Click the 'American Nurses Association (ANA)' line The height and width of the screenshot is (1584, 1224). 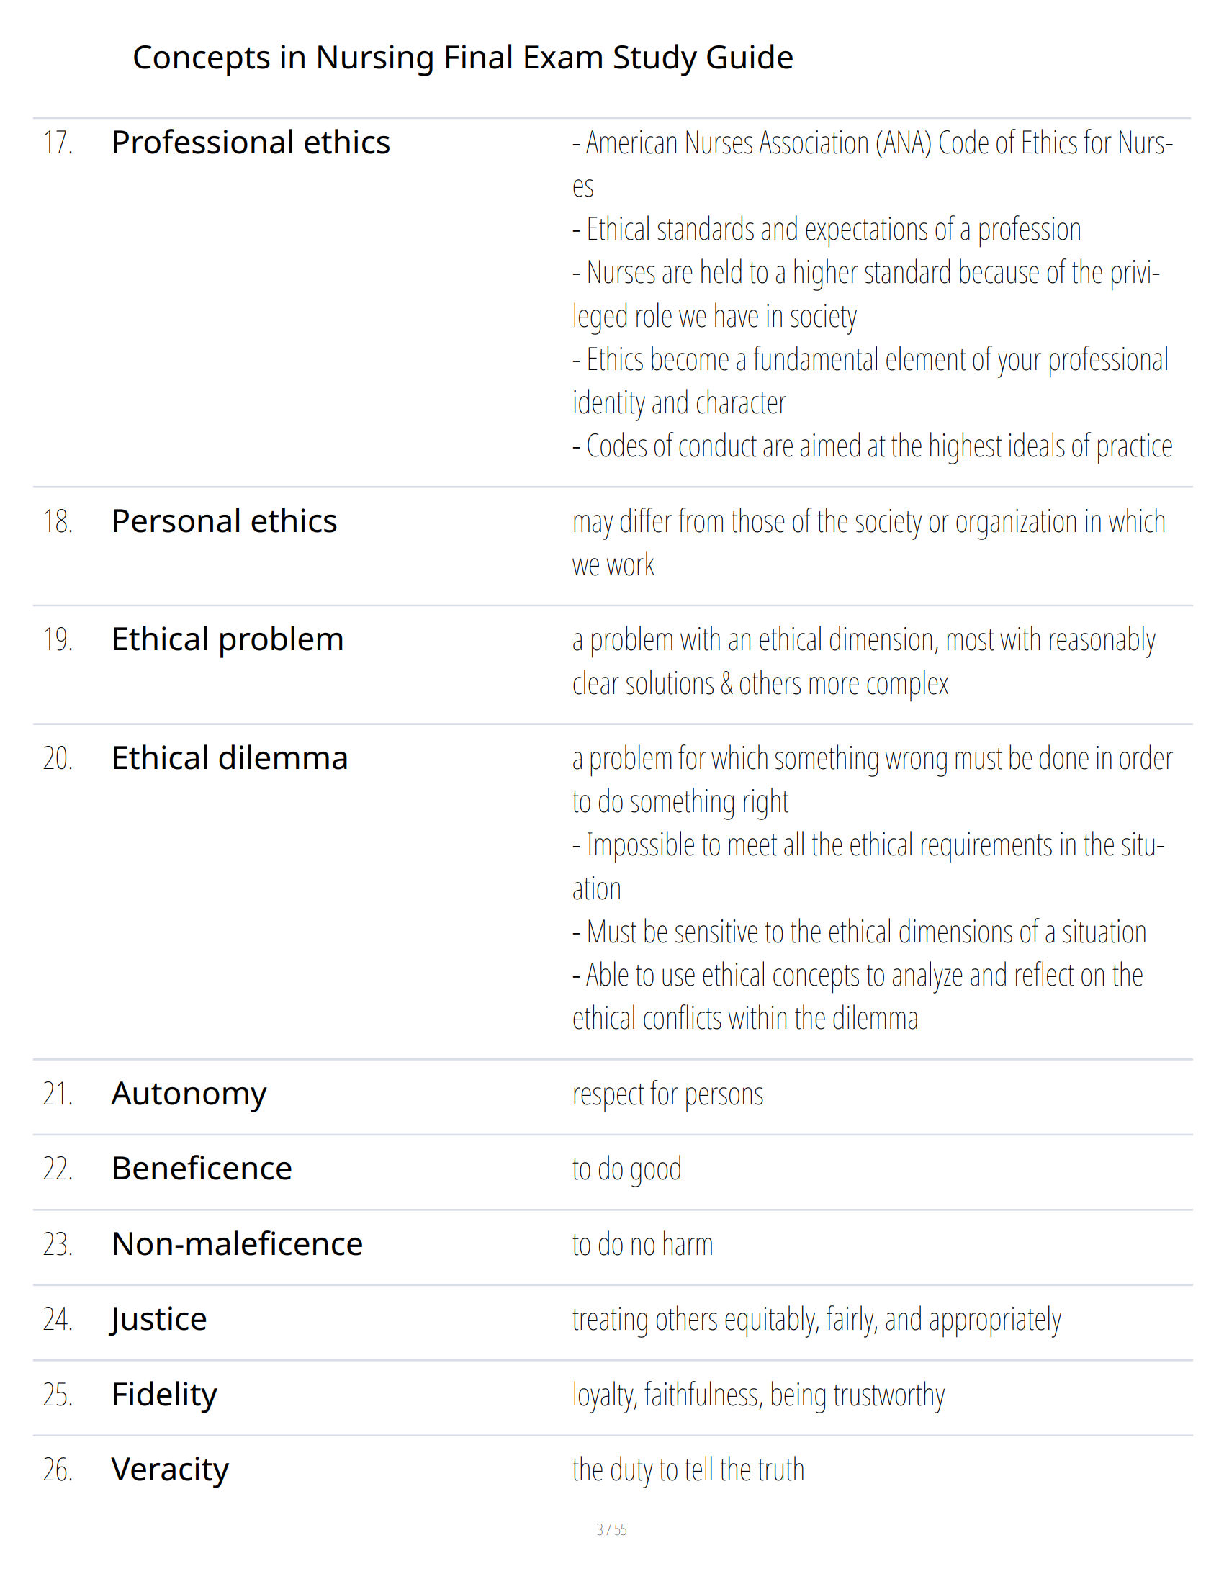(873, 165)
